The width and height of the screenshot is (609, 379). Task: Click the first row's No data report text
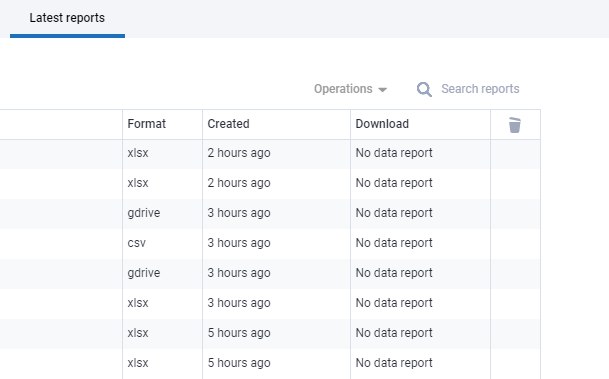point(394,153)
